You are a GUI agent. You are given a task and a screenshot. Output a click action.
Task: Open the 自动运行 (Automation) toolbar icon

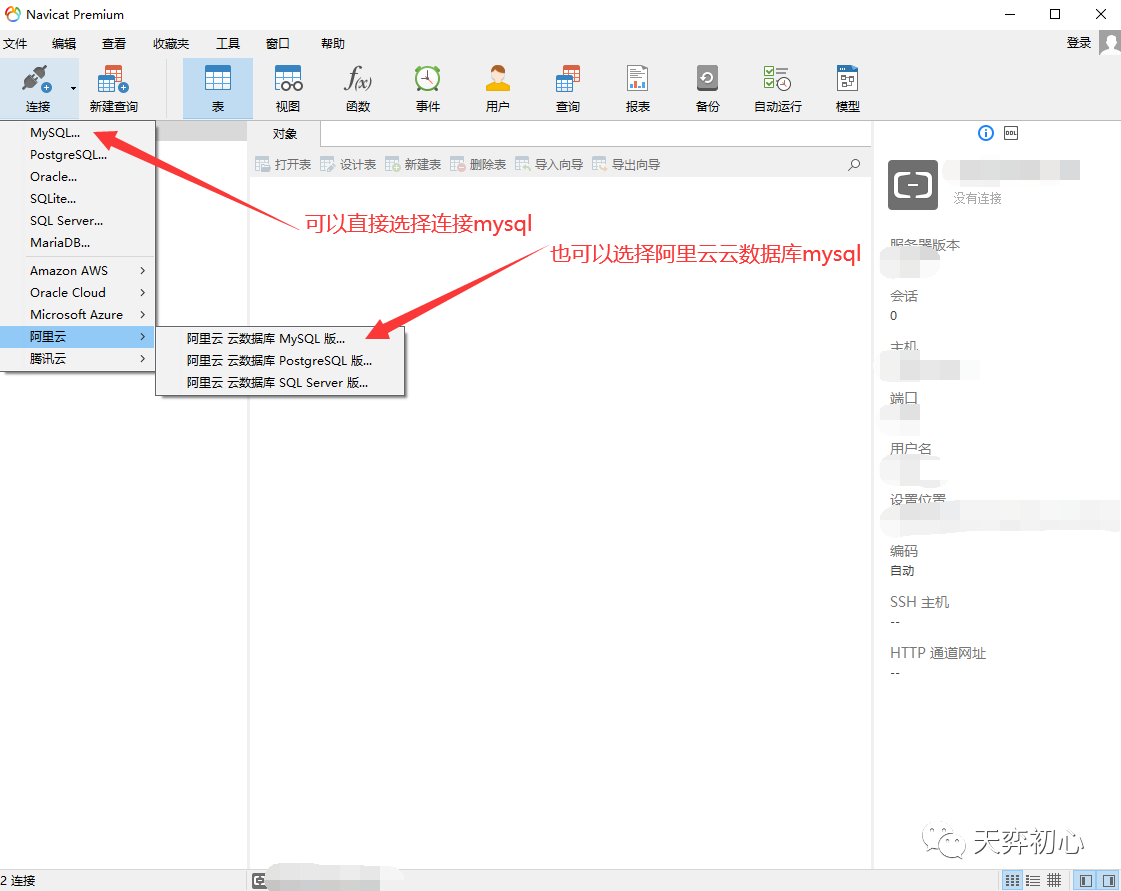click(777, 89)
